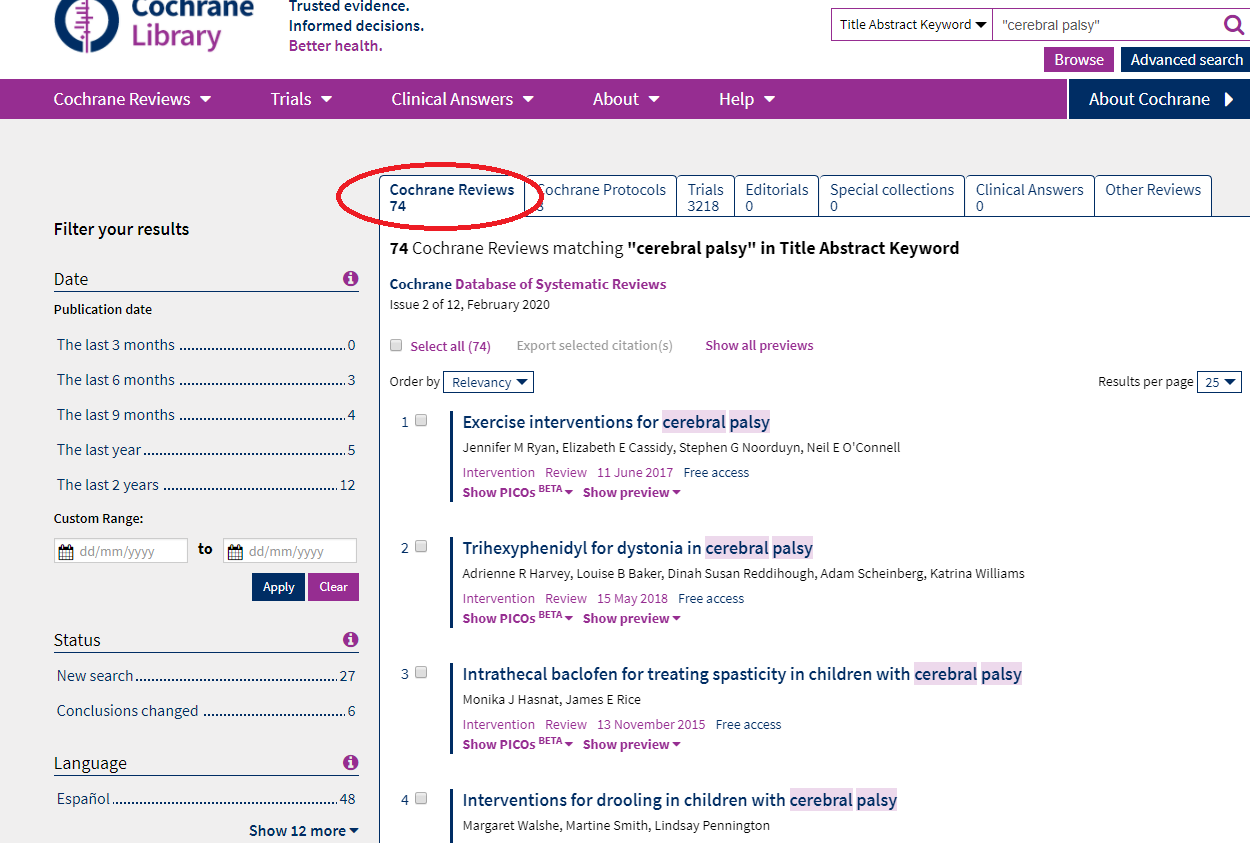The image size is (1250, 843).
Task: Open calendar icon for custom range start date
Action: click(x=66, y=551)
